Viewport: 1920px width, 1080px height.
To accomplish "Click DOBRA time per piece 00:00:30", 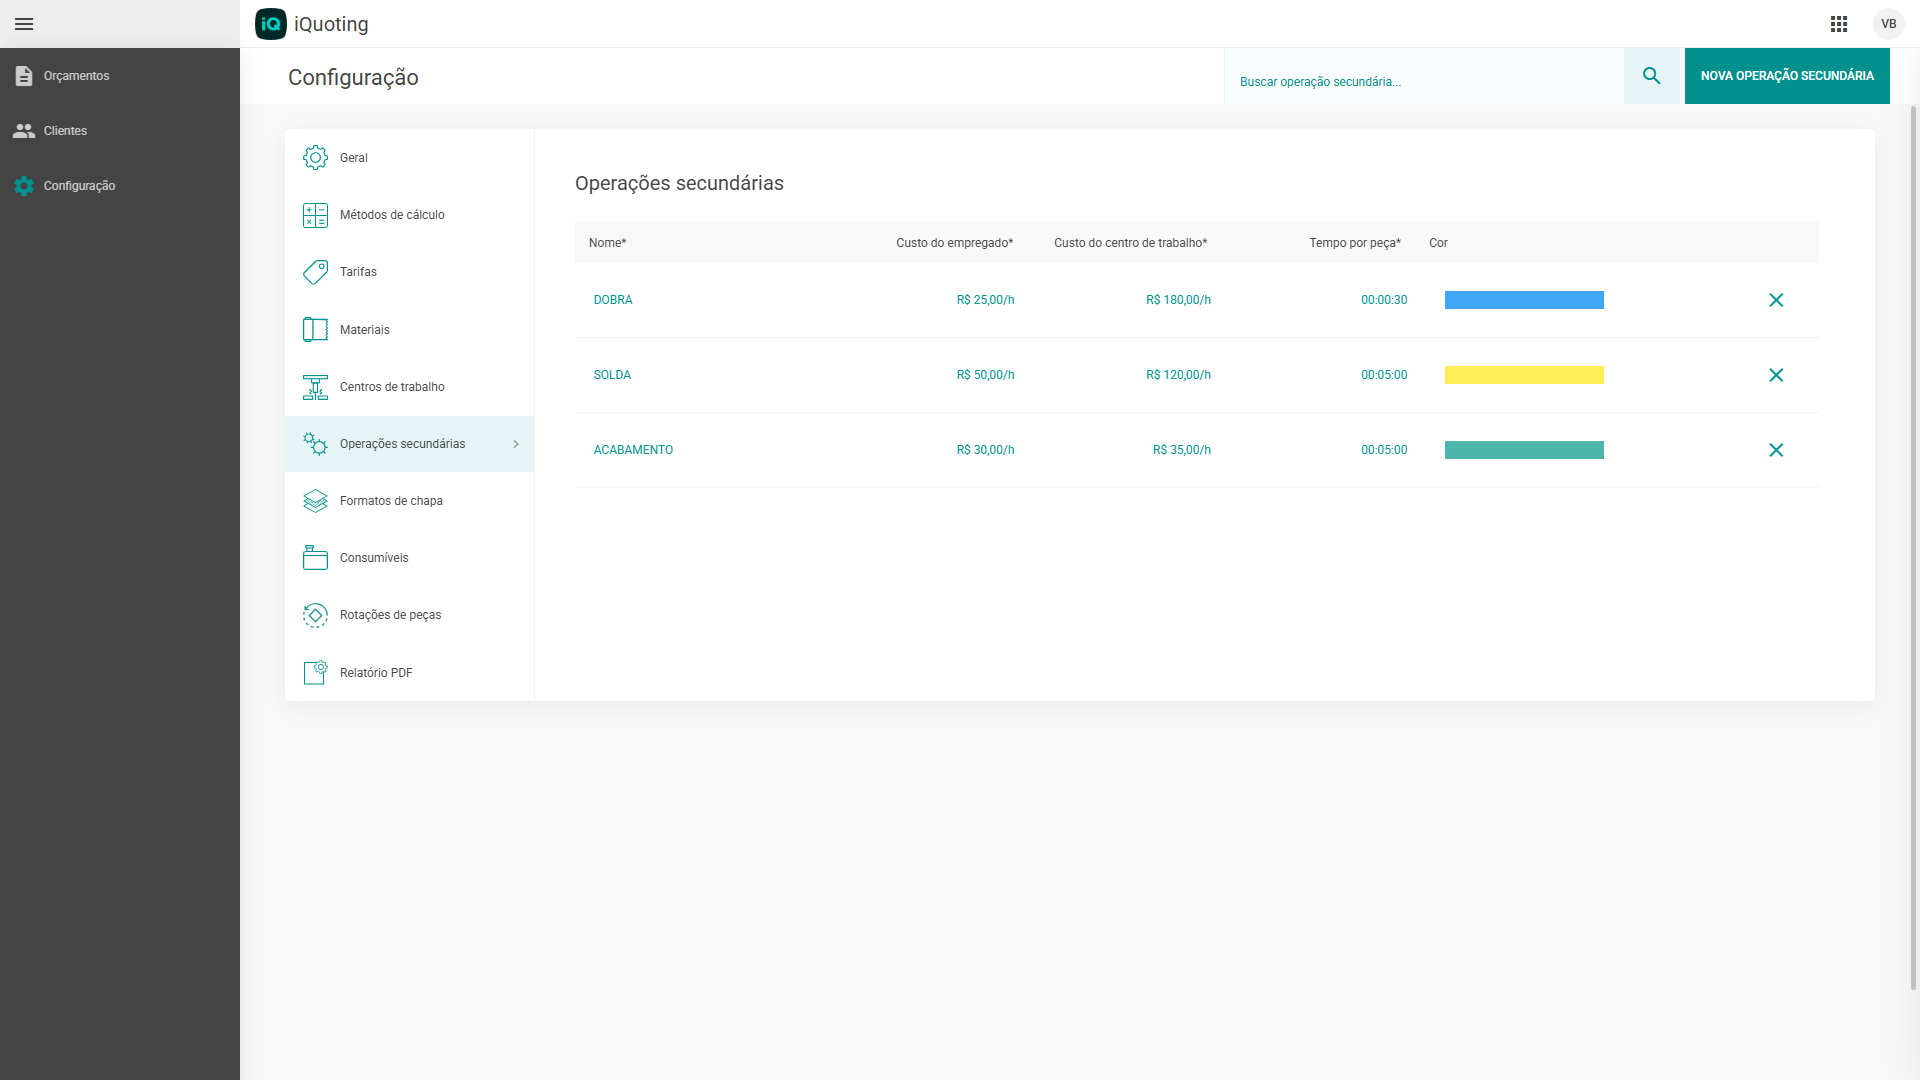I will (x=1384, y=300).
